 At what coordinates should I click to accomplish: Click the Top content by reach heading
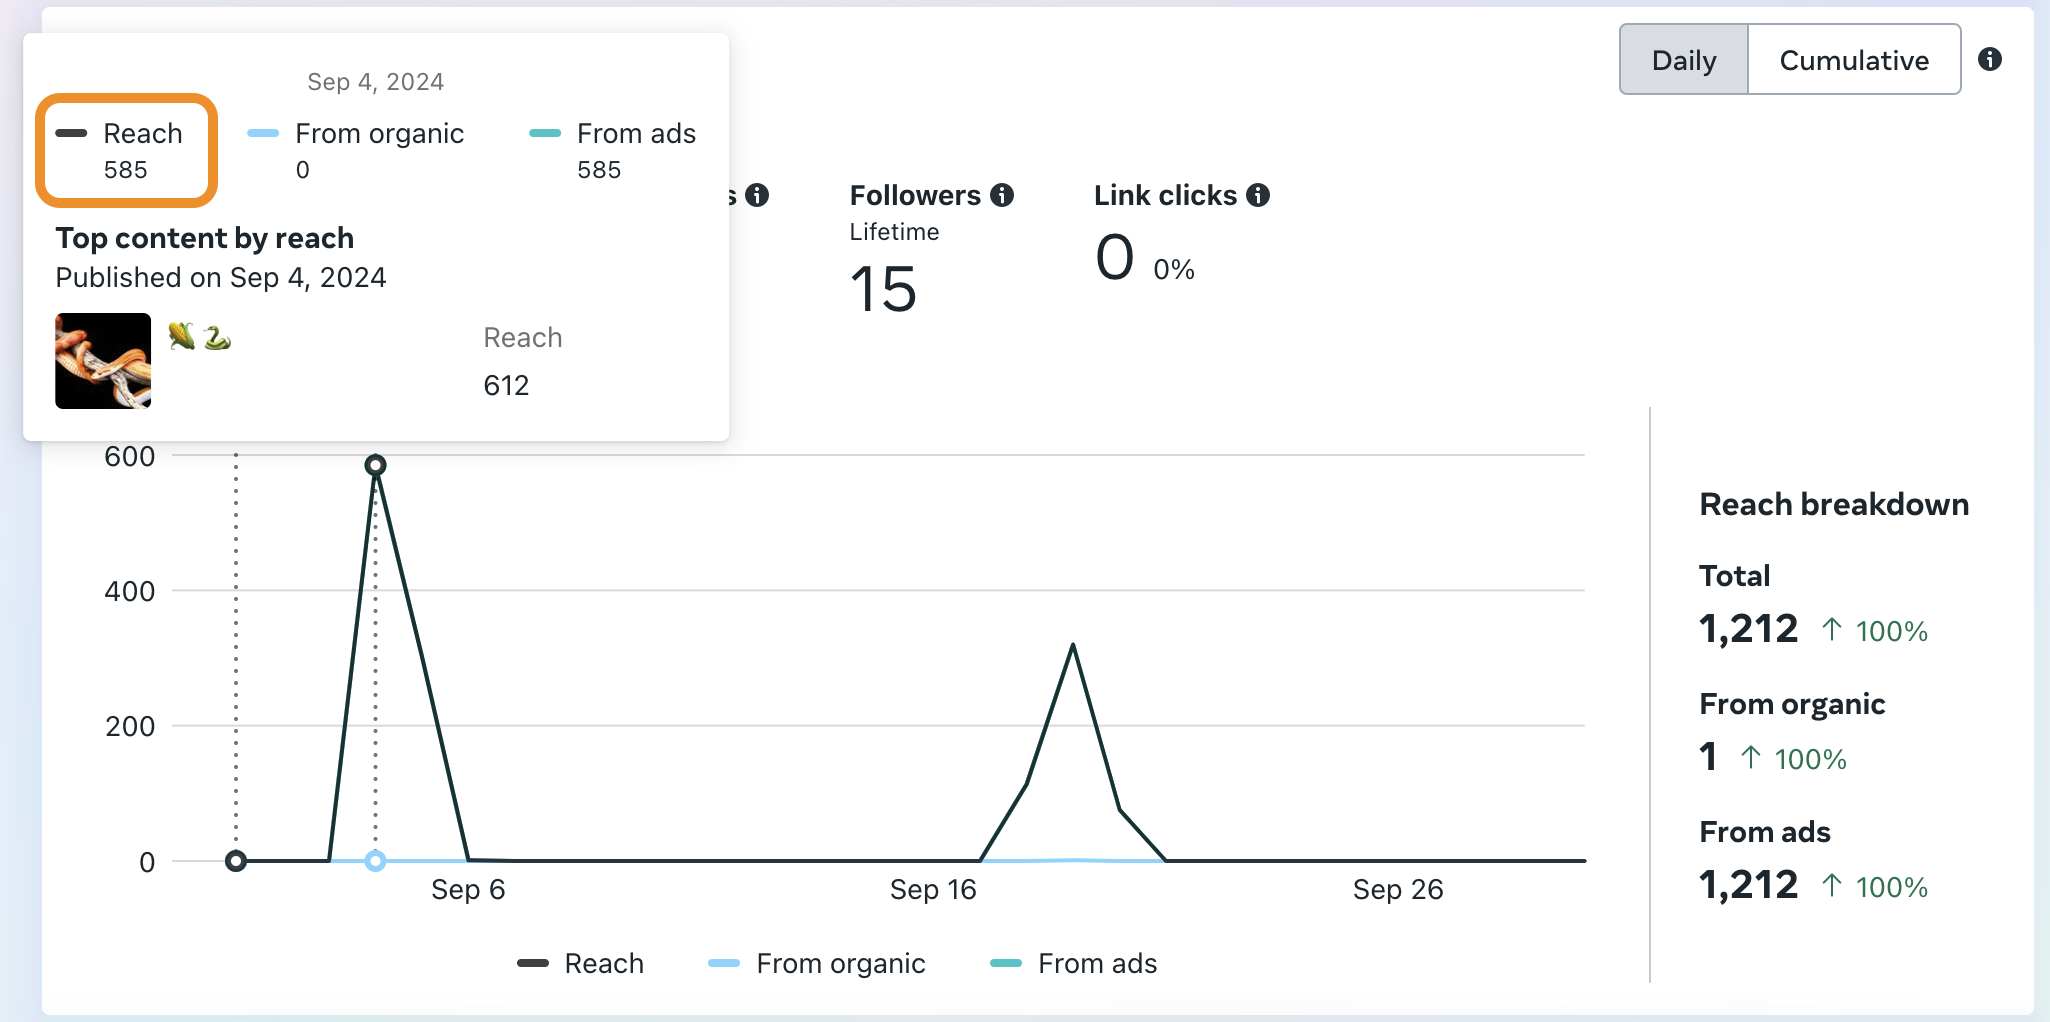tap(205, 238)
